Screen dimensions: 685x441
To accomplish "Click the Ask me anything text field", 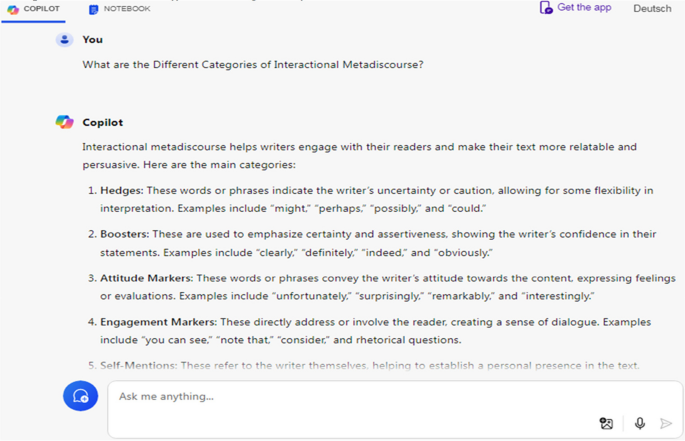I will (x=395, y=409).
